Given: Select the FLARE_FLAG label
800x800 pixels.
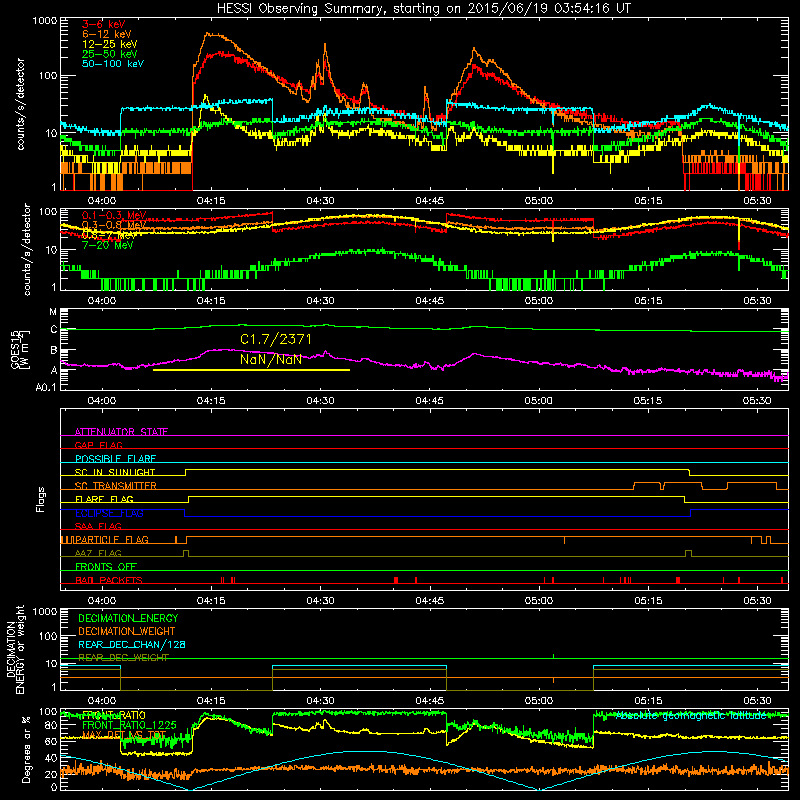Looking at the screenshot, I should 104,499.
